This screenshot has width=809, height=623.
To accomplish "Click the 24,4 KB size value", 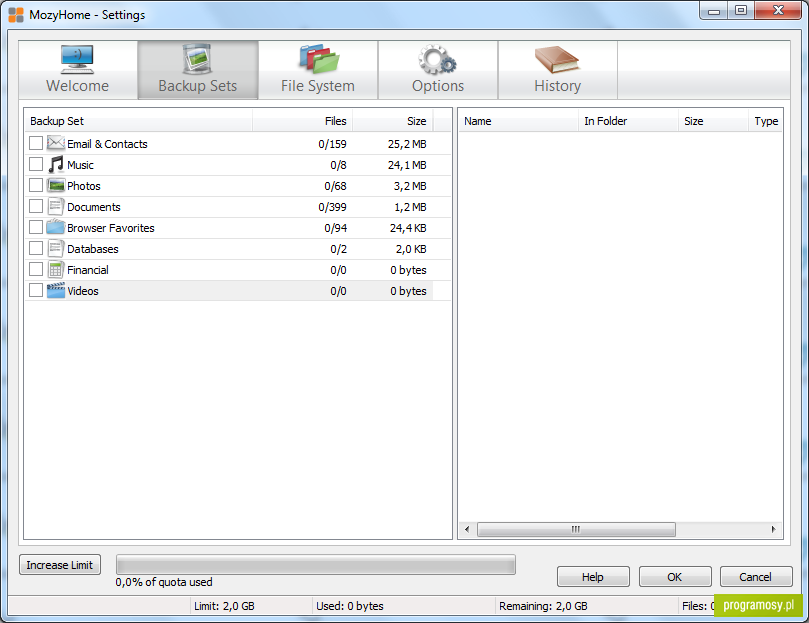I will tap(408, 228).
